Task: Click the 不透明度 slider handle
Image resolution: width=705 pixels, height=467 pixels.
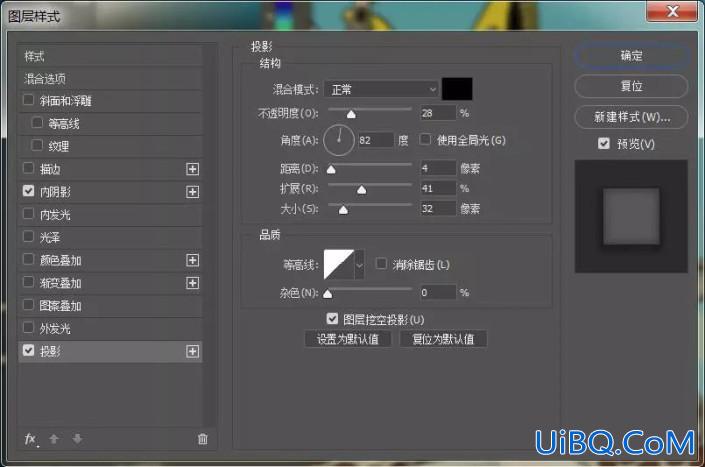Action: point(351,114)
